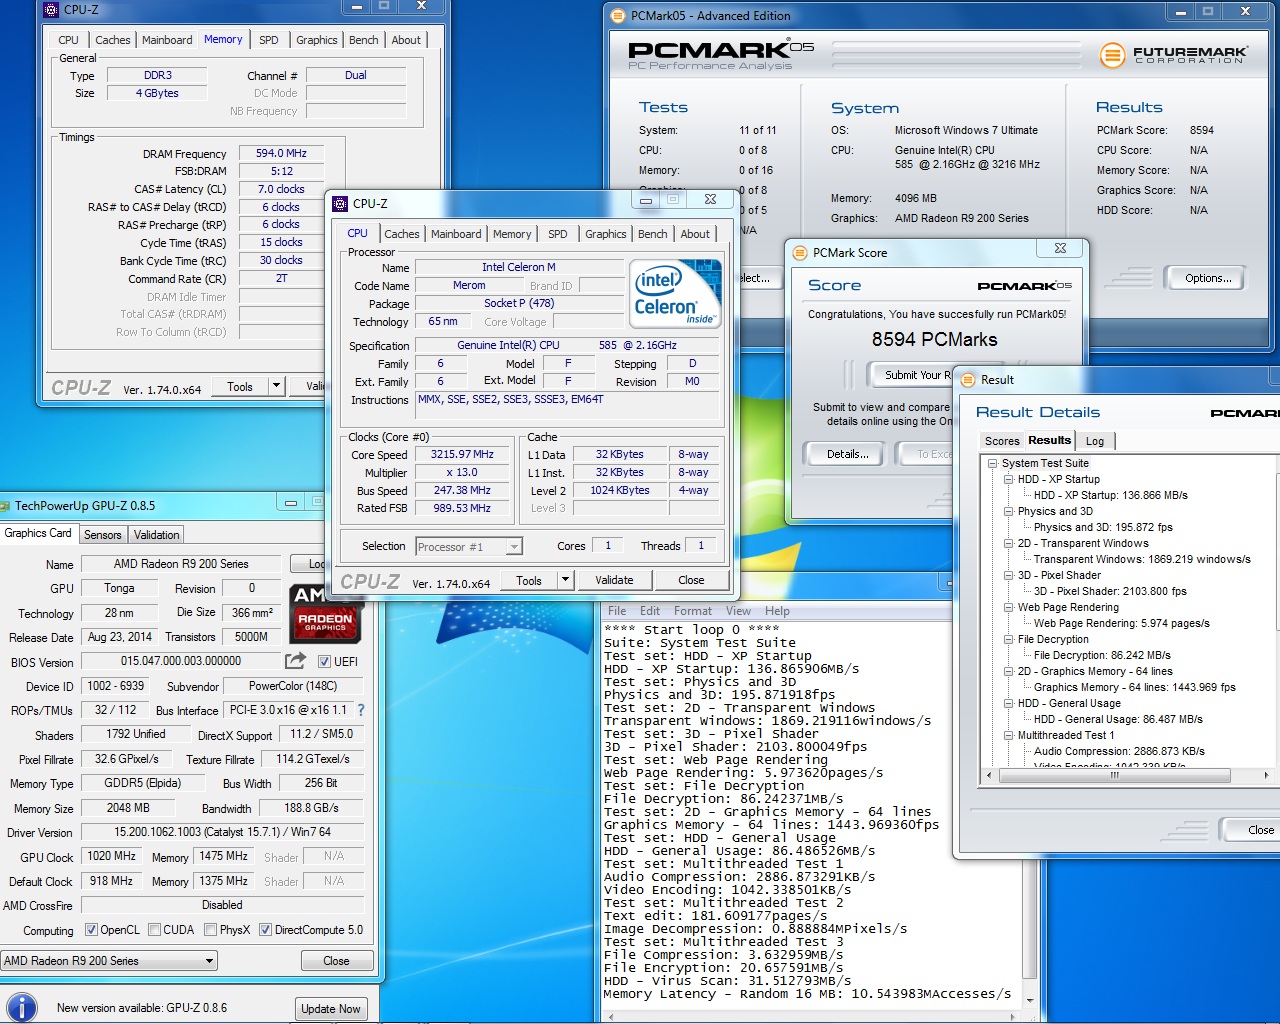1280x1024 pixels.
Task: Switch to the Caches tab in the front CPU-Z window
Action: [402, 234]
